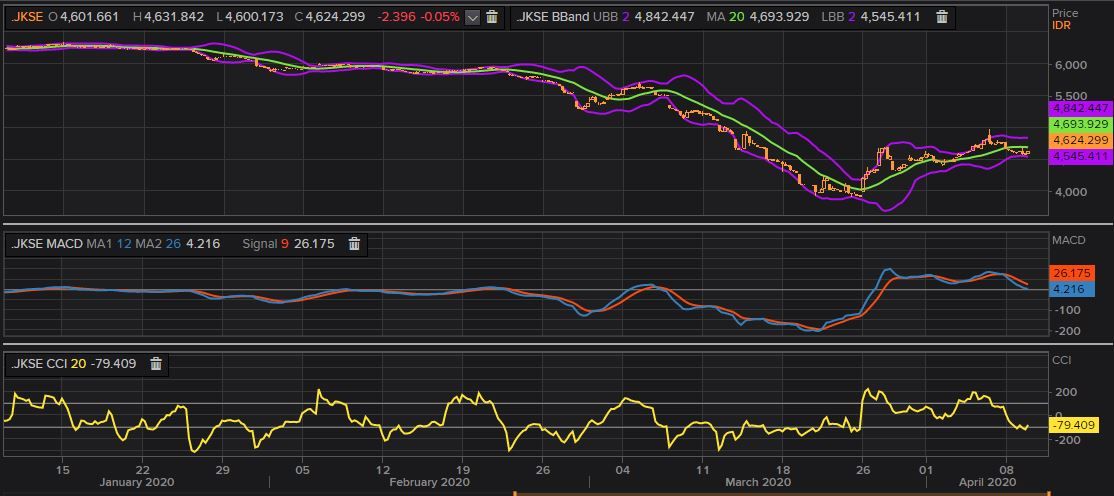Click the March 2020 label on time axis
The image size is (1114, 496).
click(x=756, y=482)
